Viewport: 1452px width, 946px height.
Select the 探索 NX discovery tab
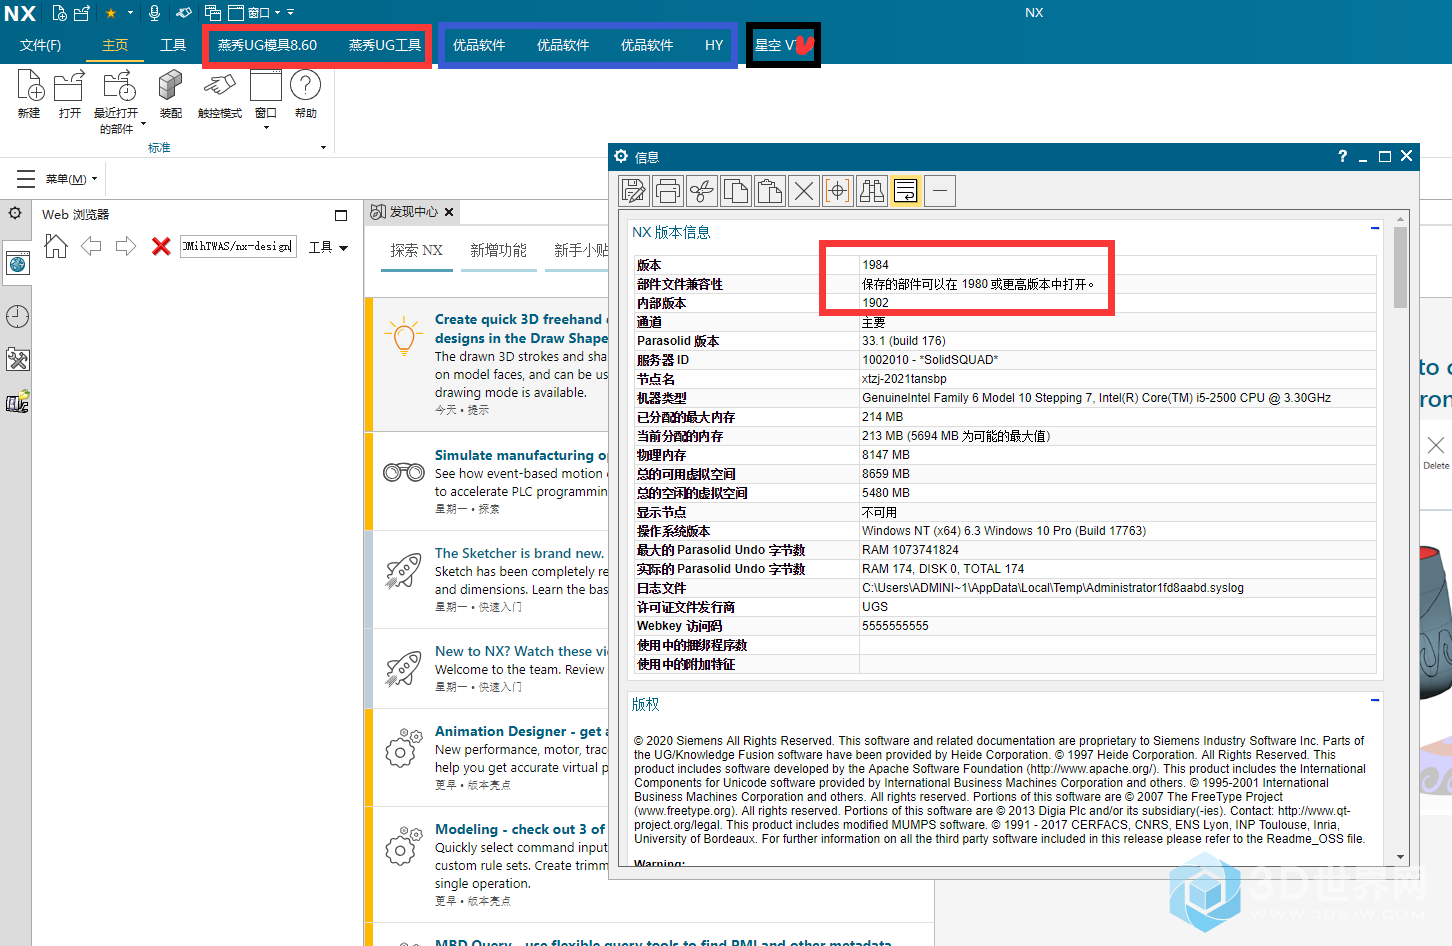pos(416,250)
